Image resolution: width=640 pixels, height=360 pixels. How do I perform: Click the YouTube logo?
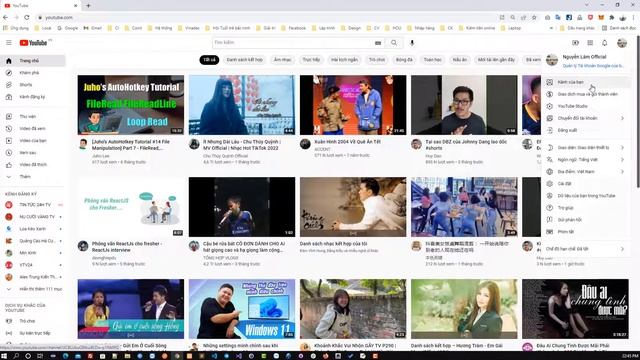[x=33, y=42]
